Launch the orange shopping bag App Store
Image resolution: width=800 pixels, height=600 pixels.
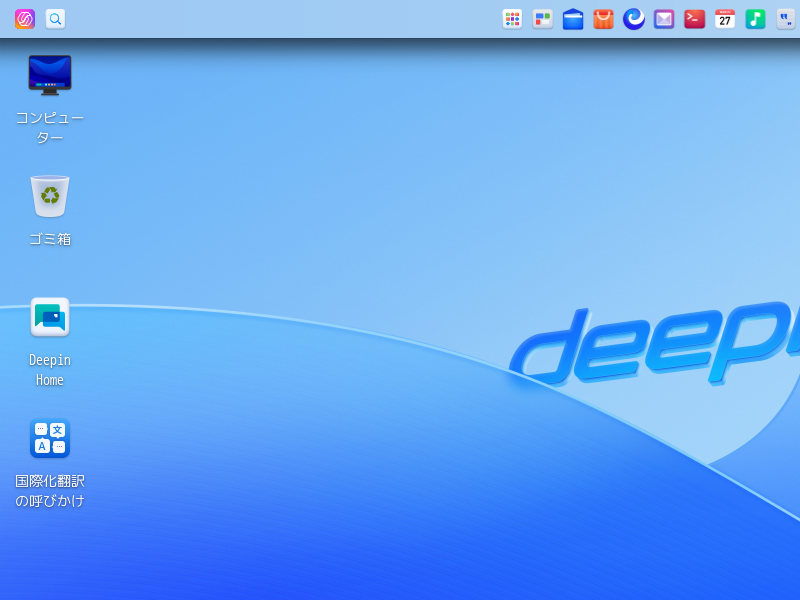pos(603,19)
